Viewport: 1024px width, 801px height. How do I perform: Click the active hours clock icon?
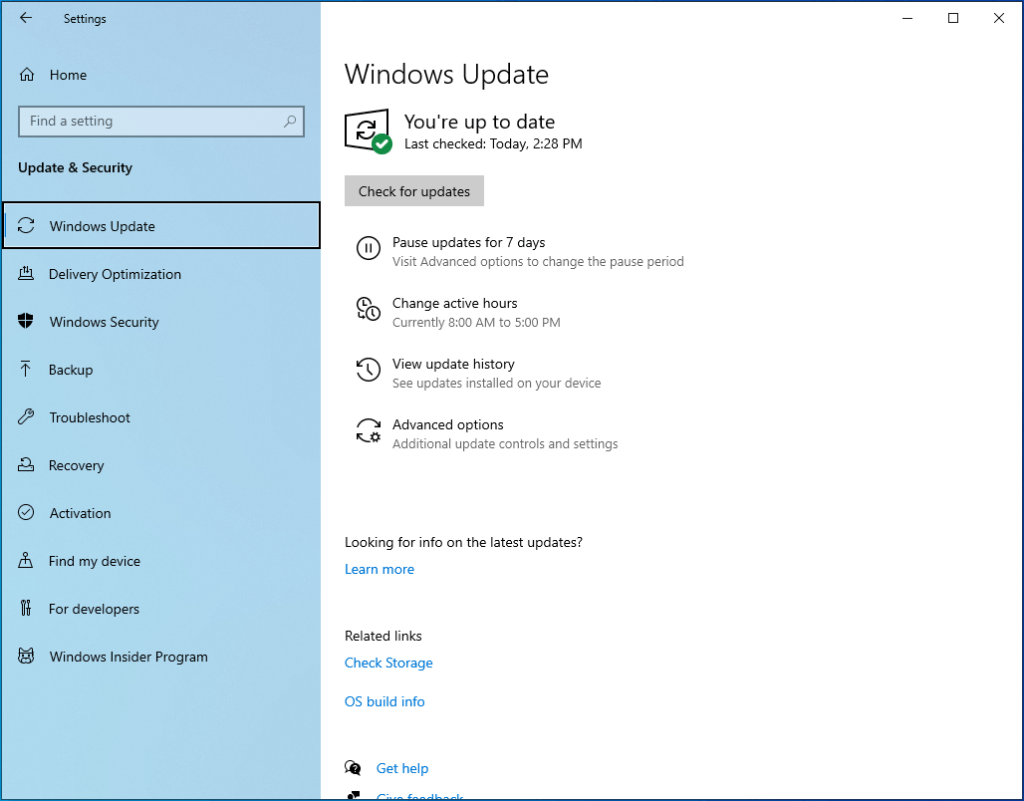click(368, 310)
